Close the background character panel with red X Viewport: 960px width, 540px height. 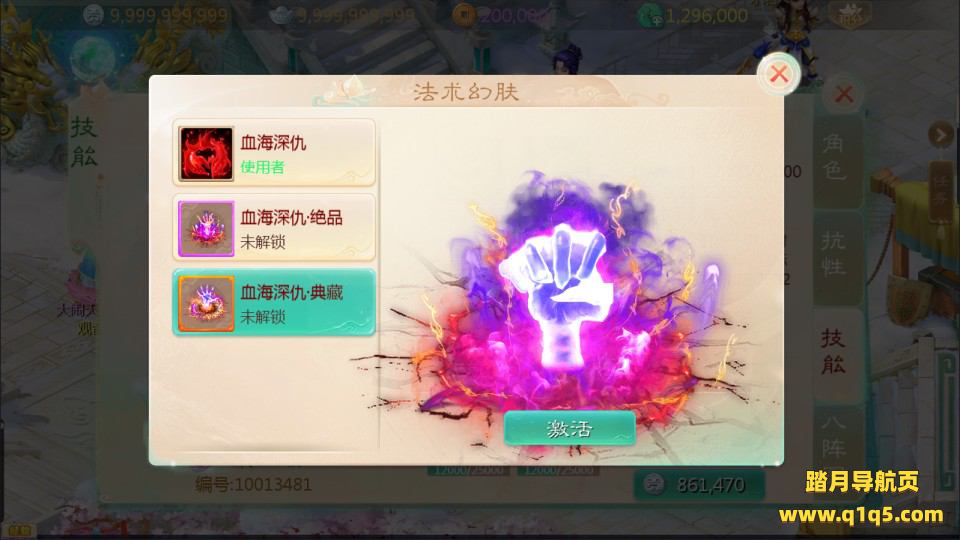844,94
